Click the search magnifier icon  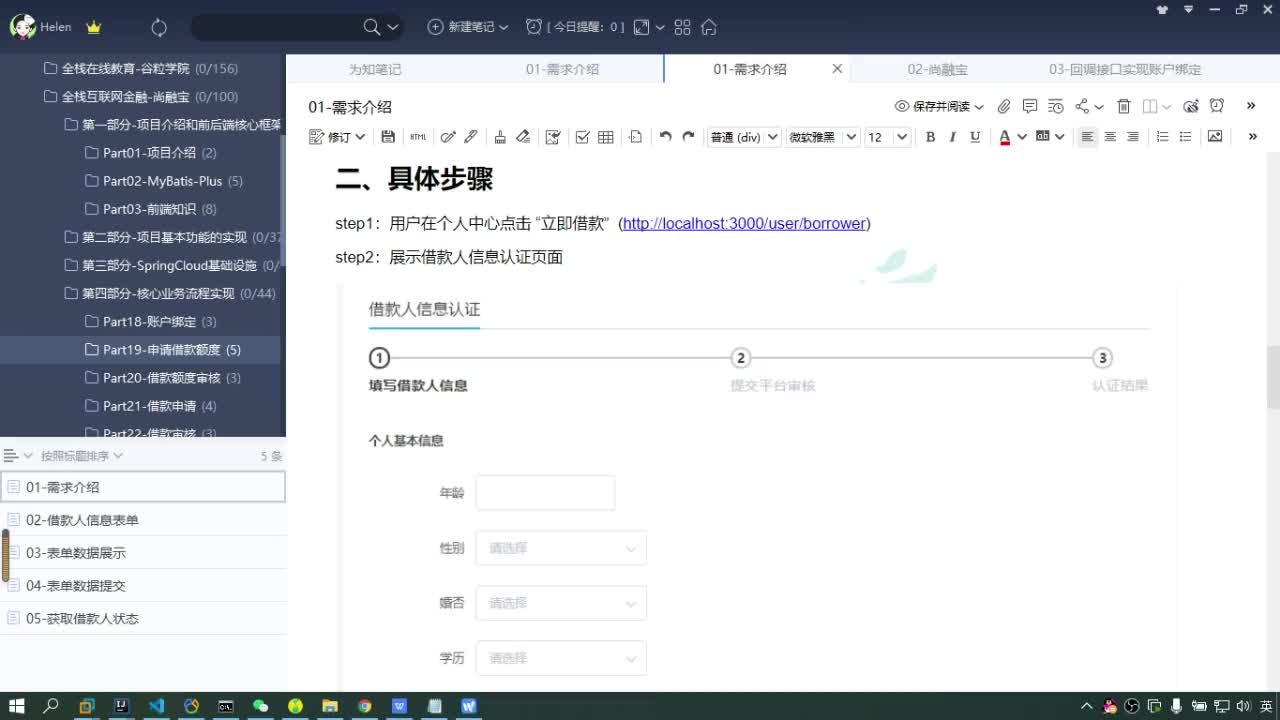[x=371, y=27]
